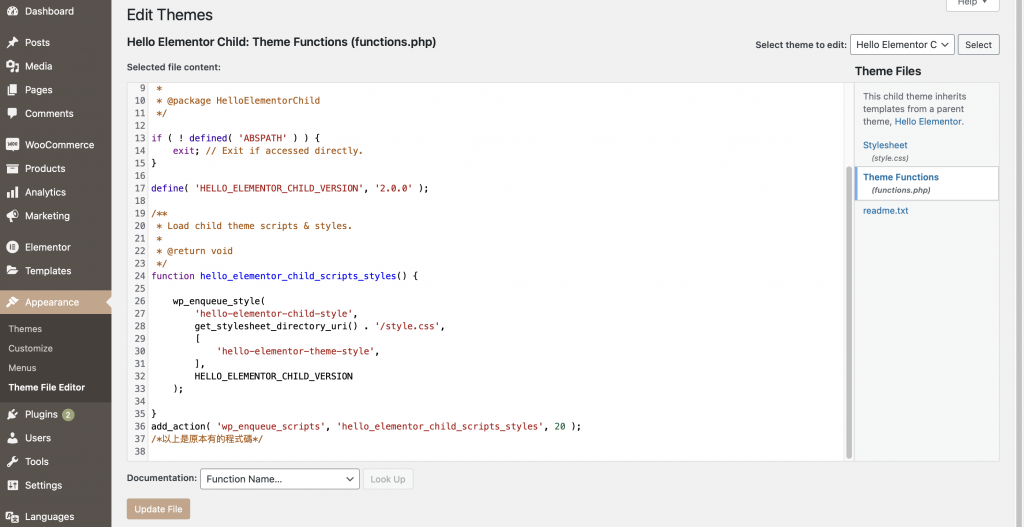Viewport: 1024px width, 527px height.
Task: Select Theme File Editor submenu item
Action: coord(46,387)
